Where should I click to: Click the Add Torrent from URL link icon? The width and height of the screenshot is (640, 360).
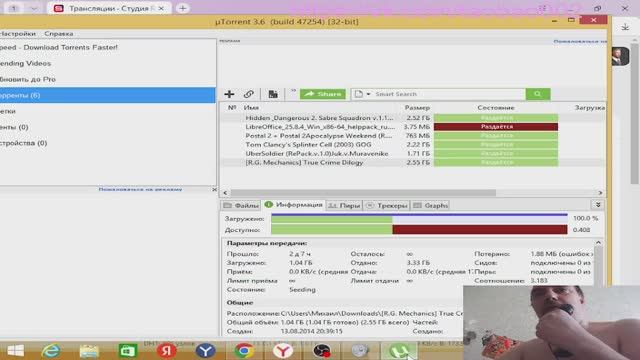coord(249,94)
